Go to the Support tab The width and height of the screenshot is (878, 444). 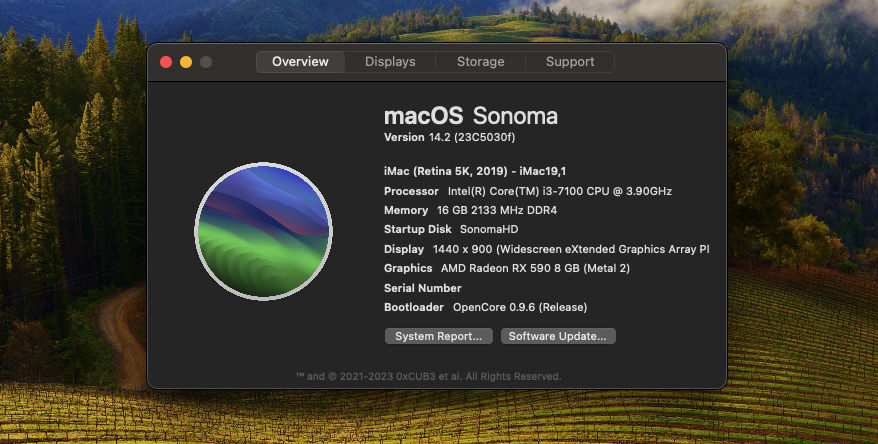(570, 62)
